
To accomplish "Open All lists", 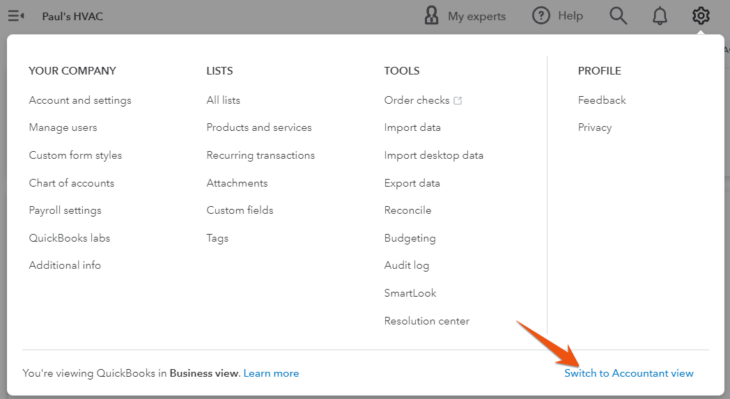I will click(223, 100).
